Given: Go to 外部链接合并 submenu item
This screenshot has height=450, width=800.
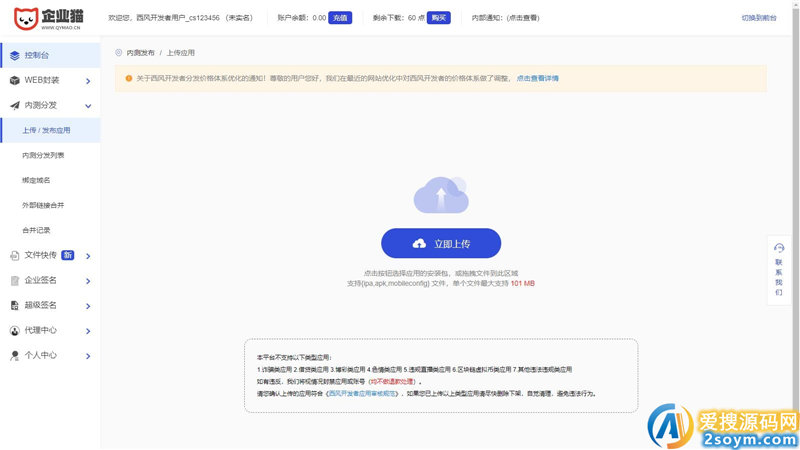Looking at the screenshot, I should click(43, 205).
